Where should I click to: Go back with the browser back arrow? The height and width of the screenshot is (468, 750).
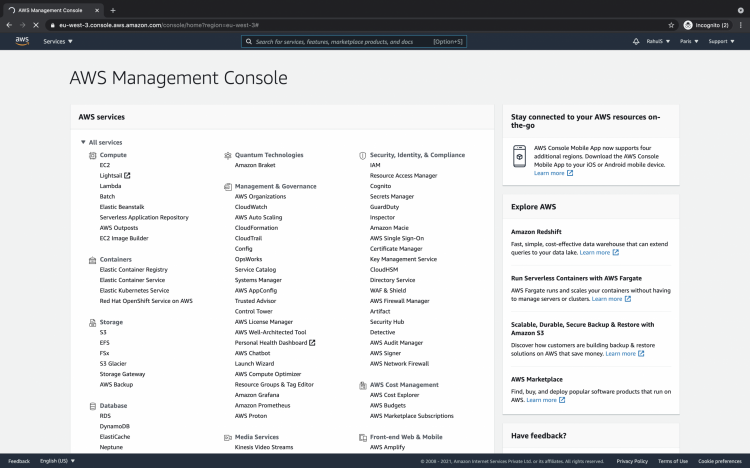[9, 25]
